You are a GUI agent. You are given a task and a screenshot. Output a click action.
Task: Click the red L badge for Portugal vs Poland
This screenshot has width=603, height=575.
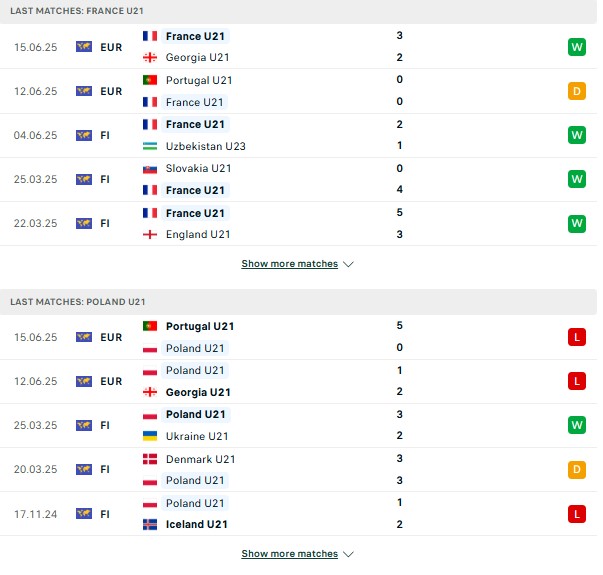(576, 337)
